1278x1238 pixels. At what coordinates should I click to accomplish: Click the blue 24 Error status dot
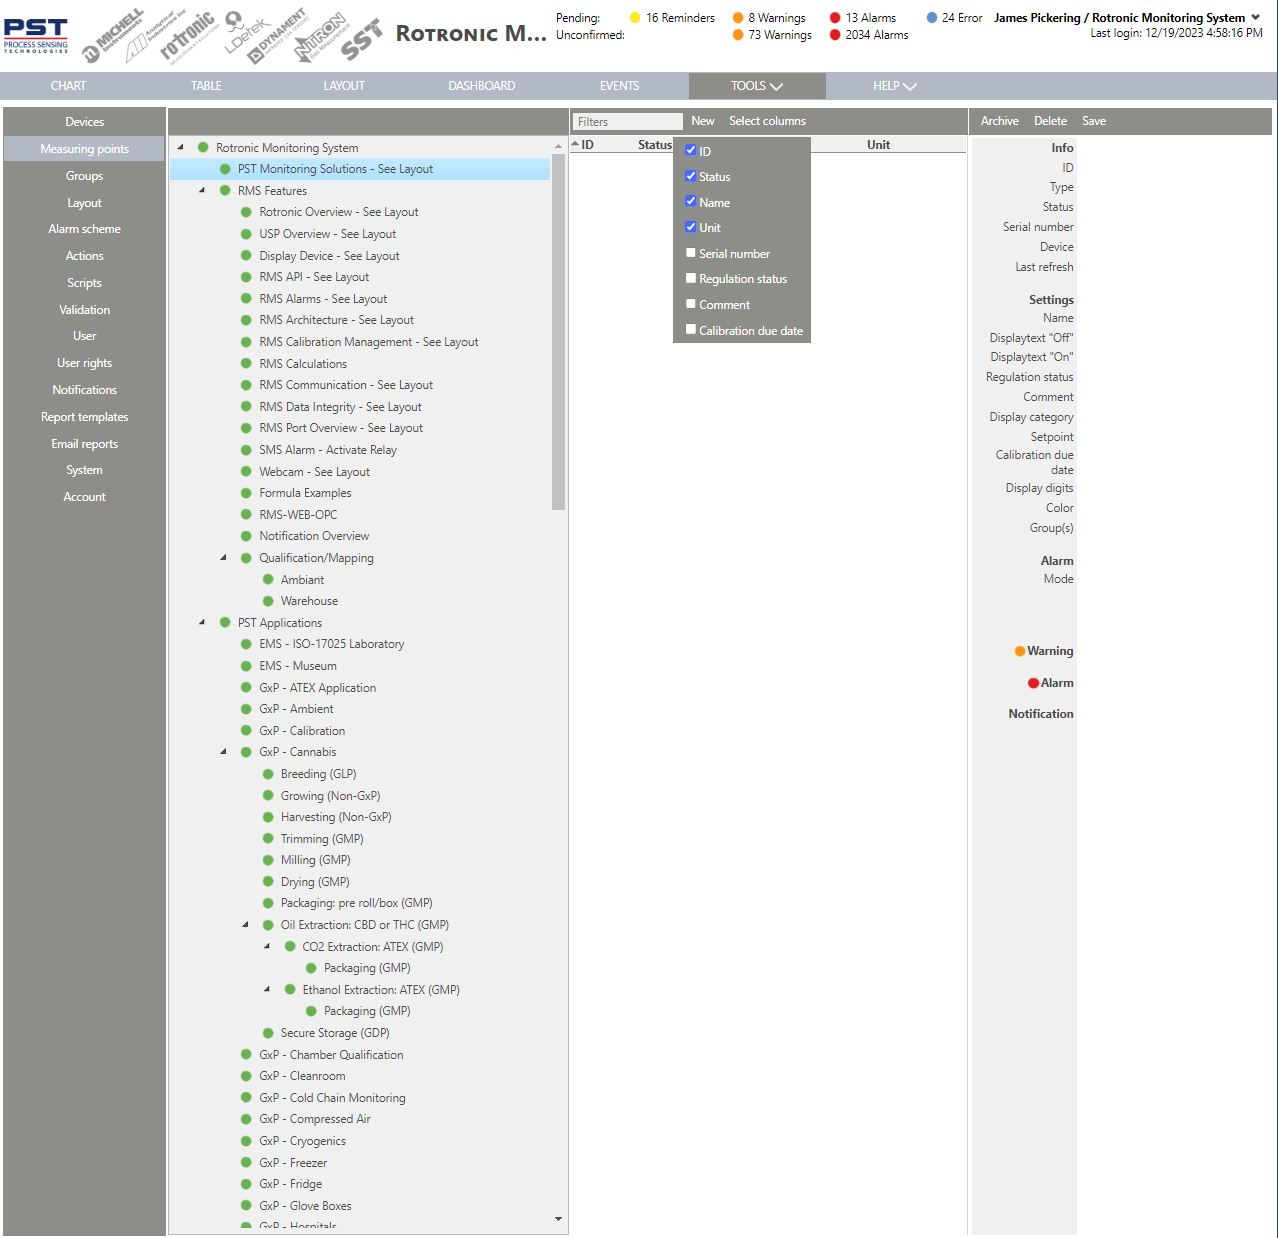pos(932,18)
